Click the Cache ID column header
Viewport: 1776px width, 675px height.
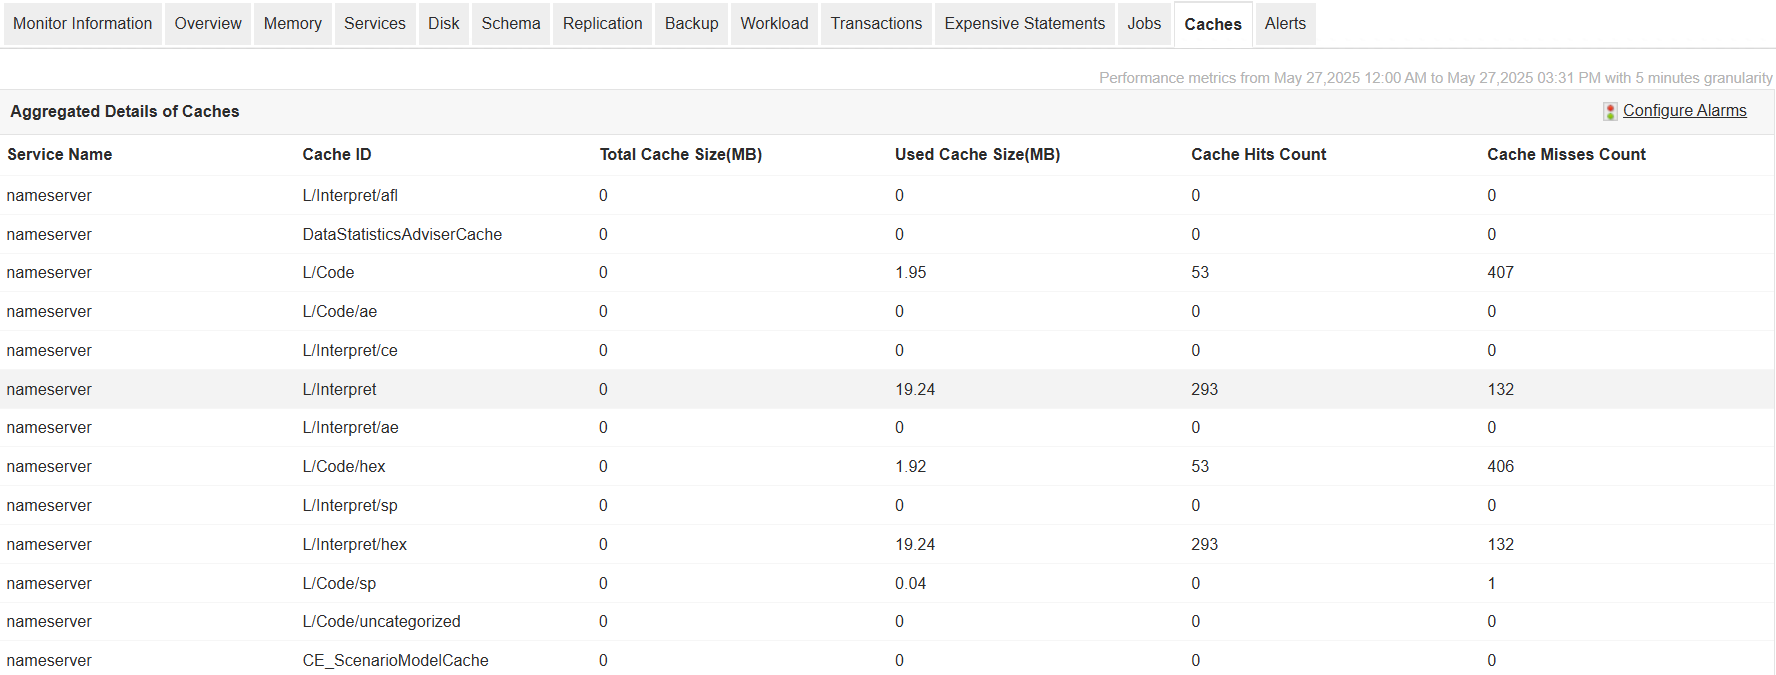tap(336, 154)
